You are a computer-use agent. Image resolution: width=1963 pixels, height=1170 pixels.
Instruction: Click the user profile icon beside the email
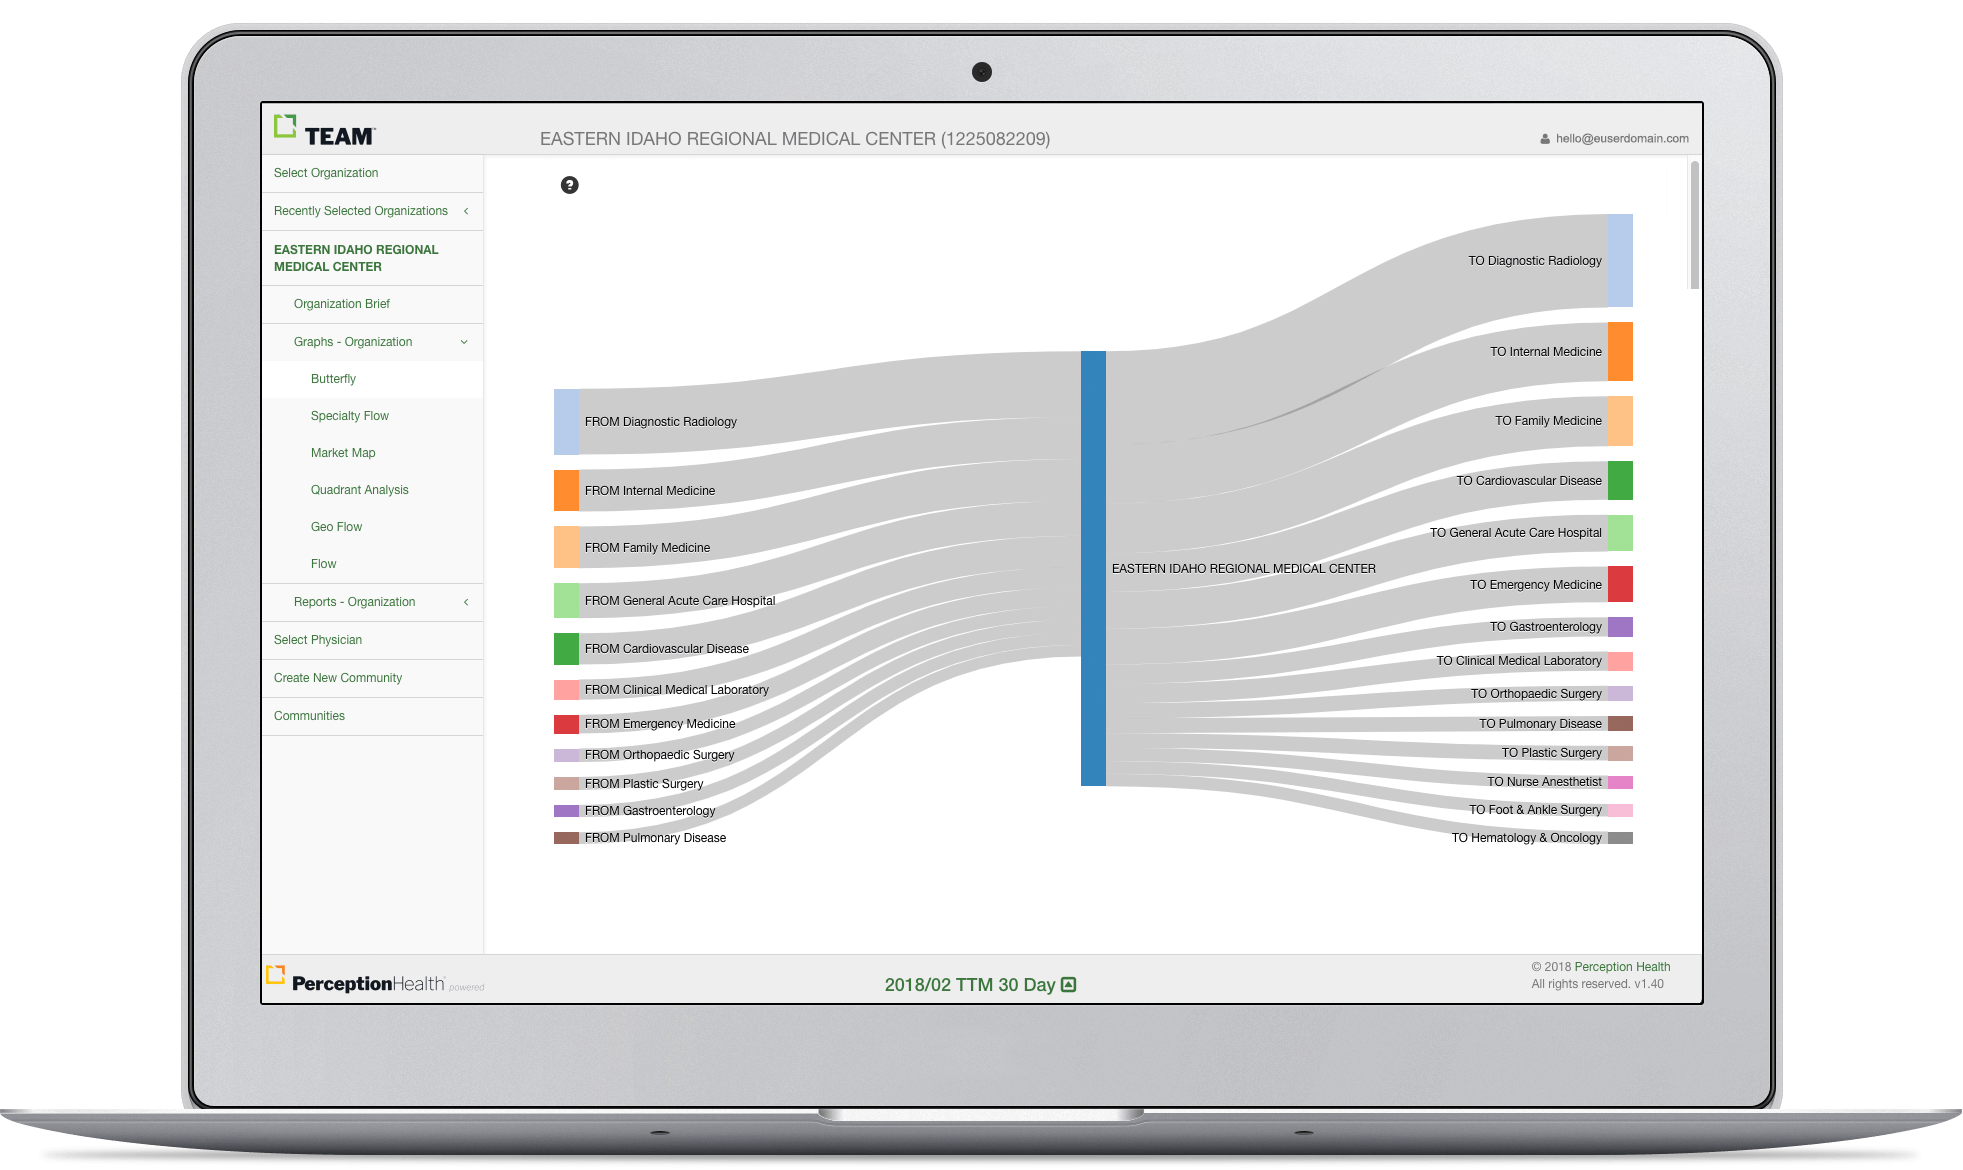[x=1545, y=139]
